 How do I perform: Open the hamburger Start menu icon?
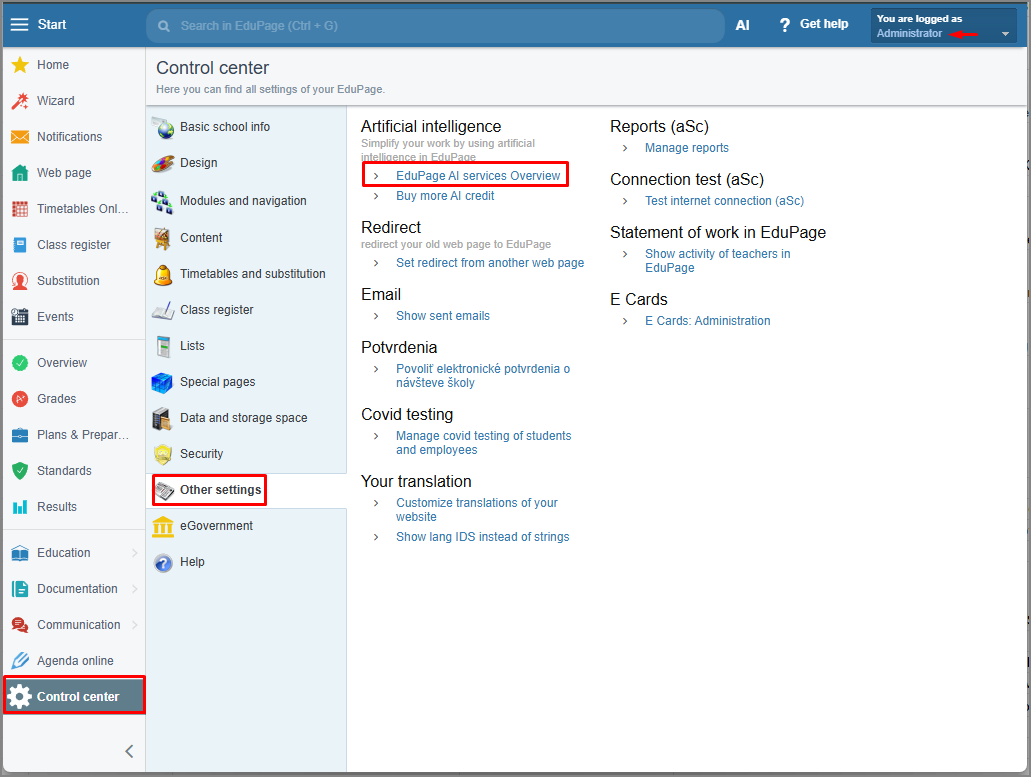coord(19,25)
